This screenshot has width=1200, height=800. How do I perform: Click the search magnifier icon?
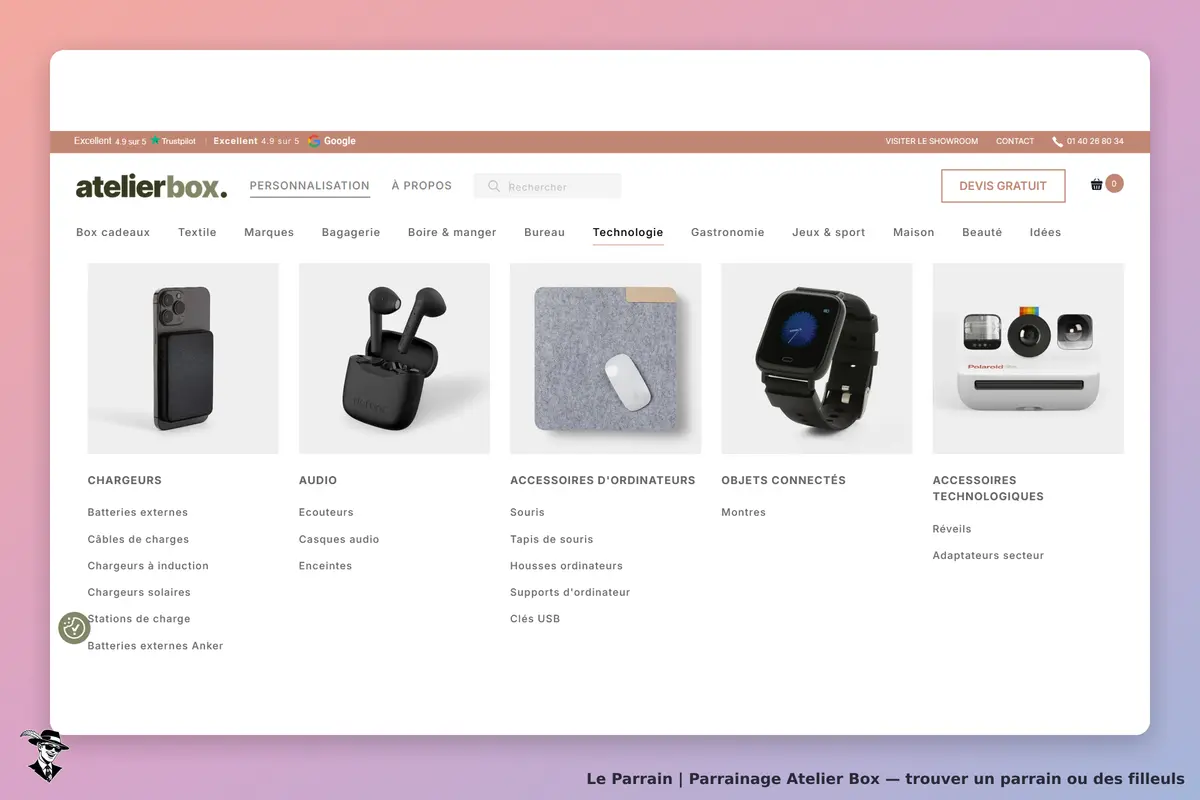pyautogui.click(x=494, y=186)
